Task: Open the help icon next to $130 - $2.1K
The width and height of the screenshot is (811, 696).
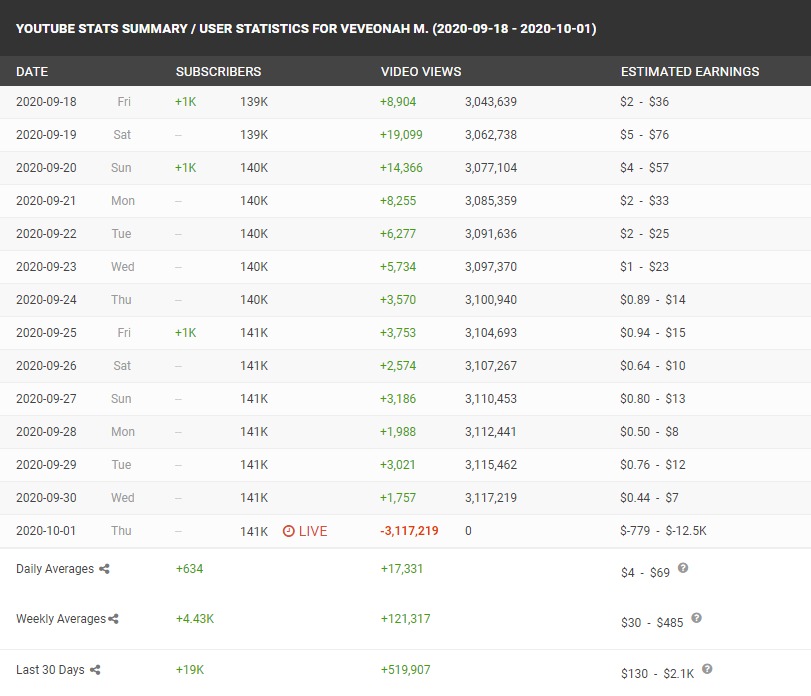Action: (707, 669)
